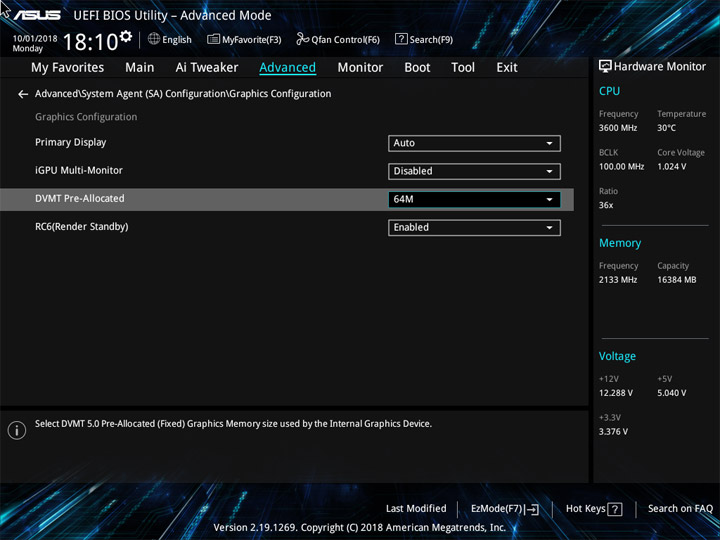Click Last Modified

tap(416, 509)
